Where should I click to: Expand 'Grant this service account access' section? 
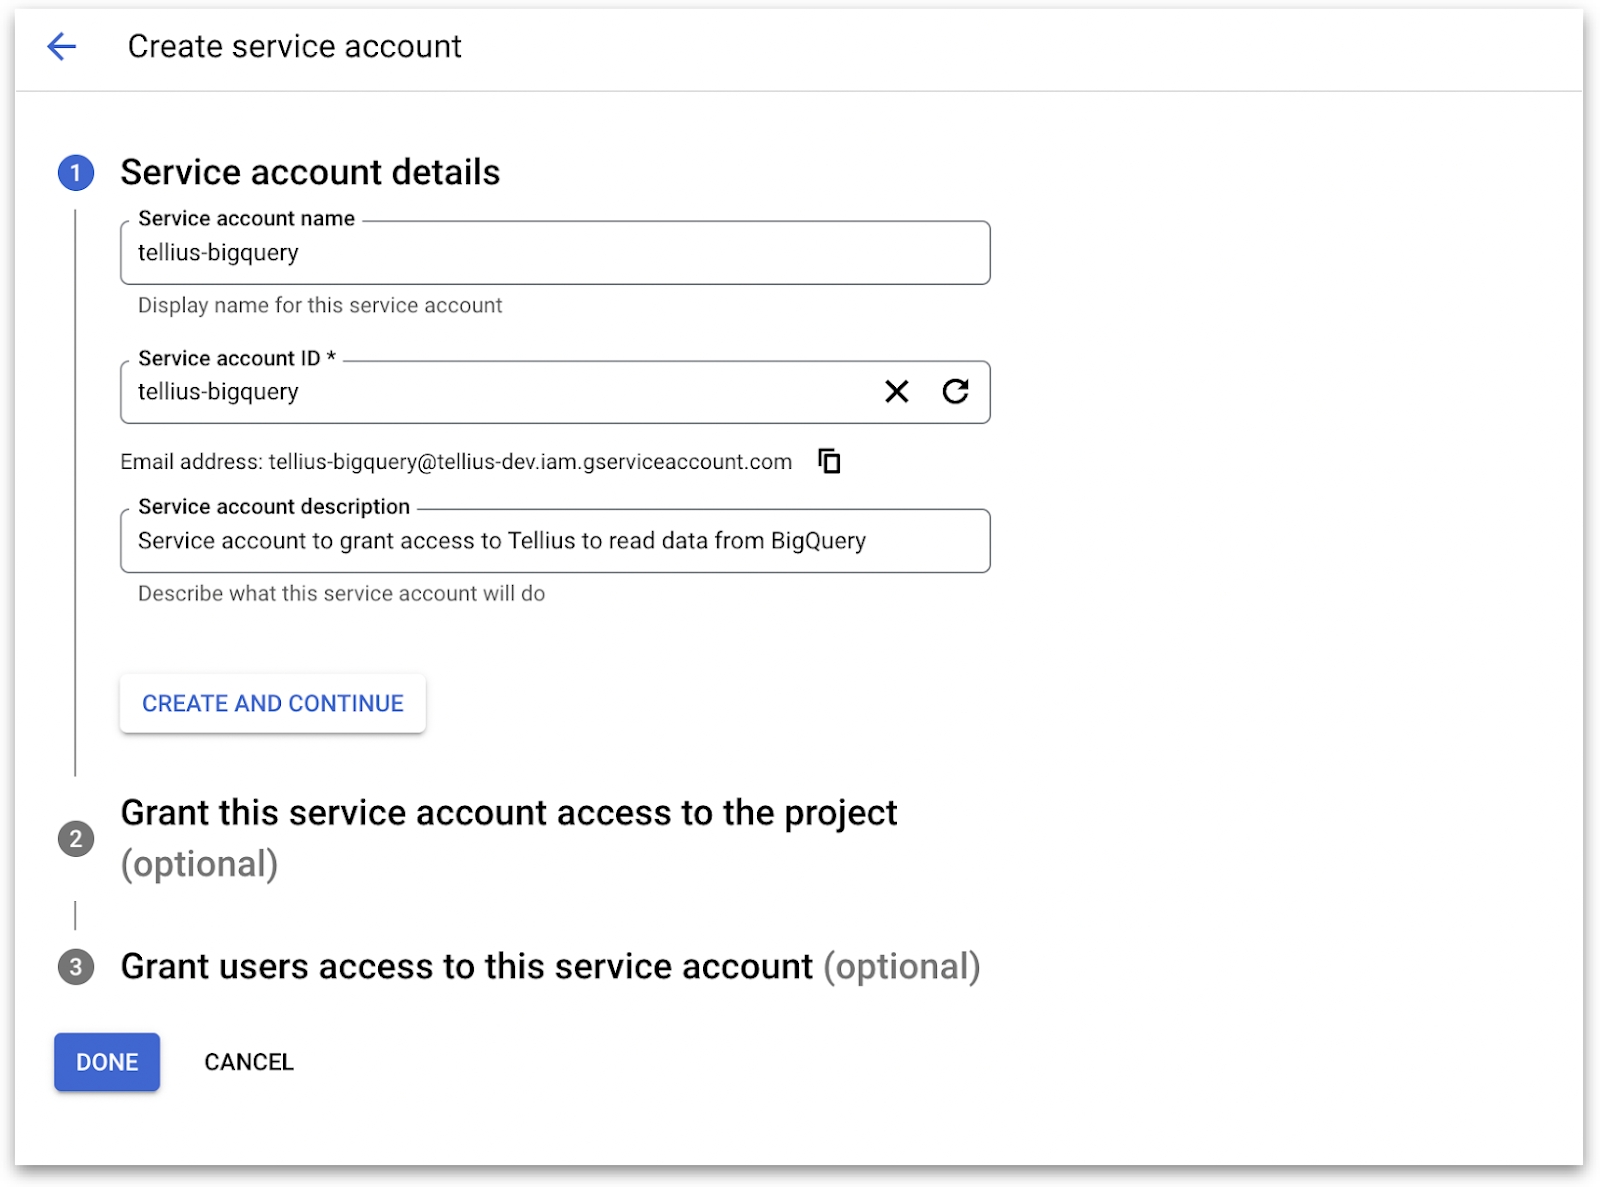pos(508,814)
